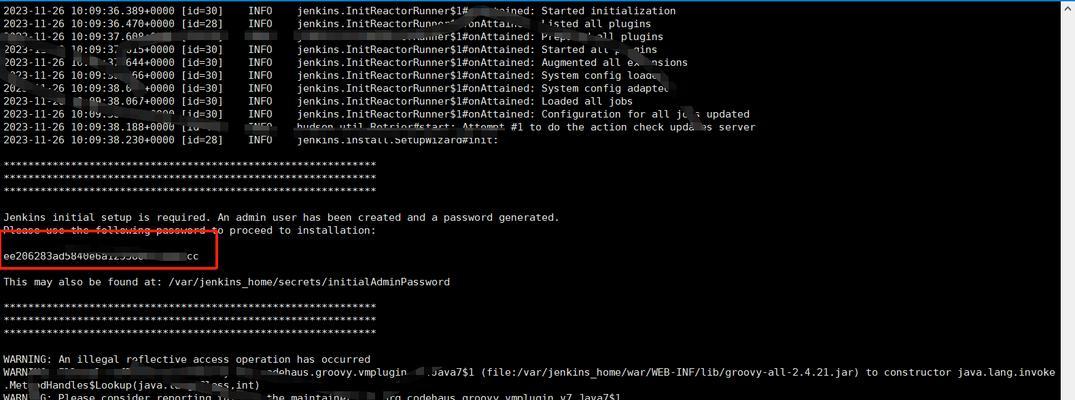Screen dimensions: 1075x400
Task: Click 'Please use the following password' line
Action: coord(189,231)
